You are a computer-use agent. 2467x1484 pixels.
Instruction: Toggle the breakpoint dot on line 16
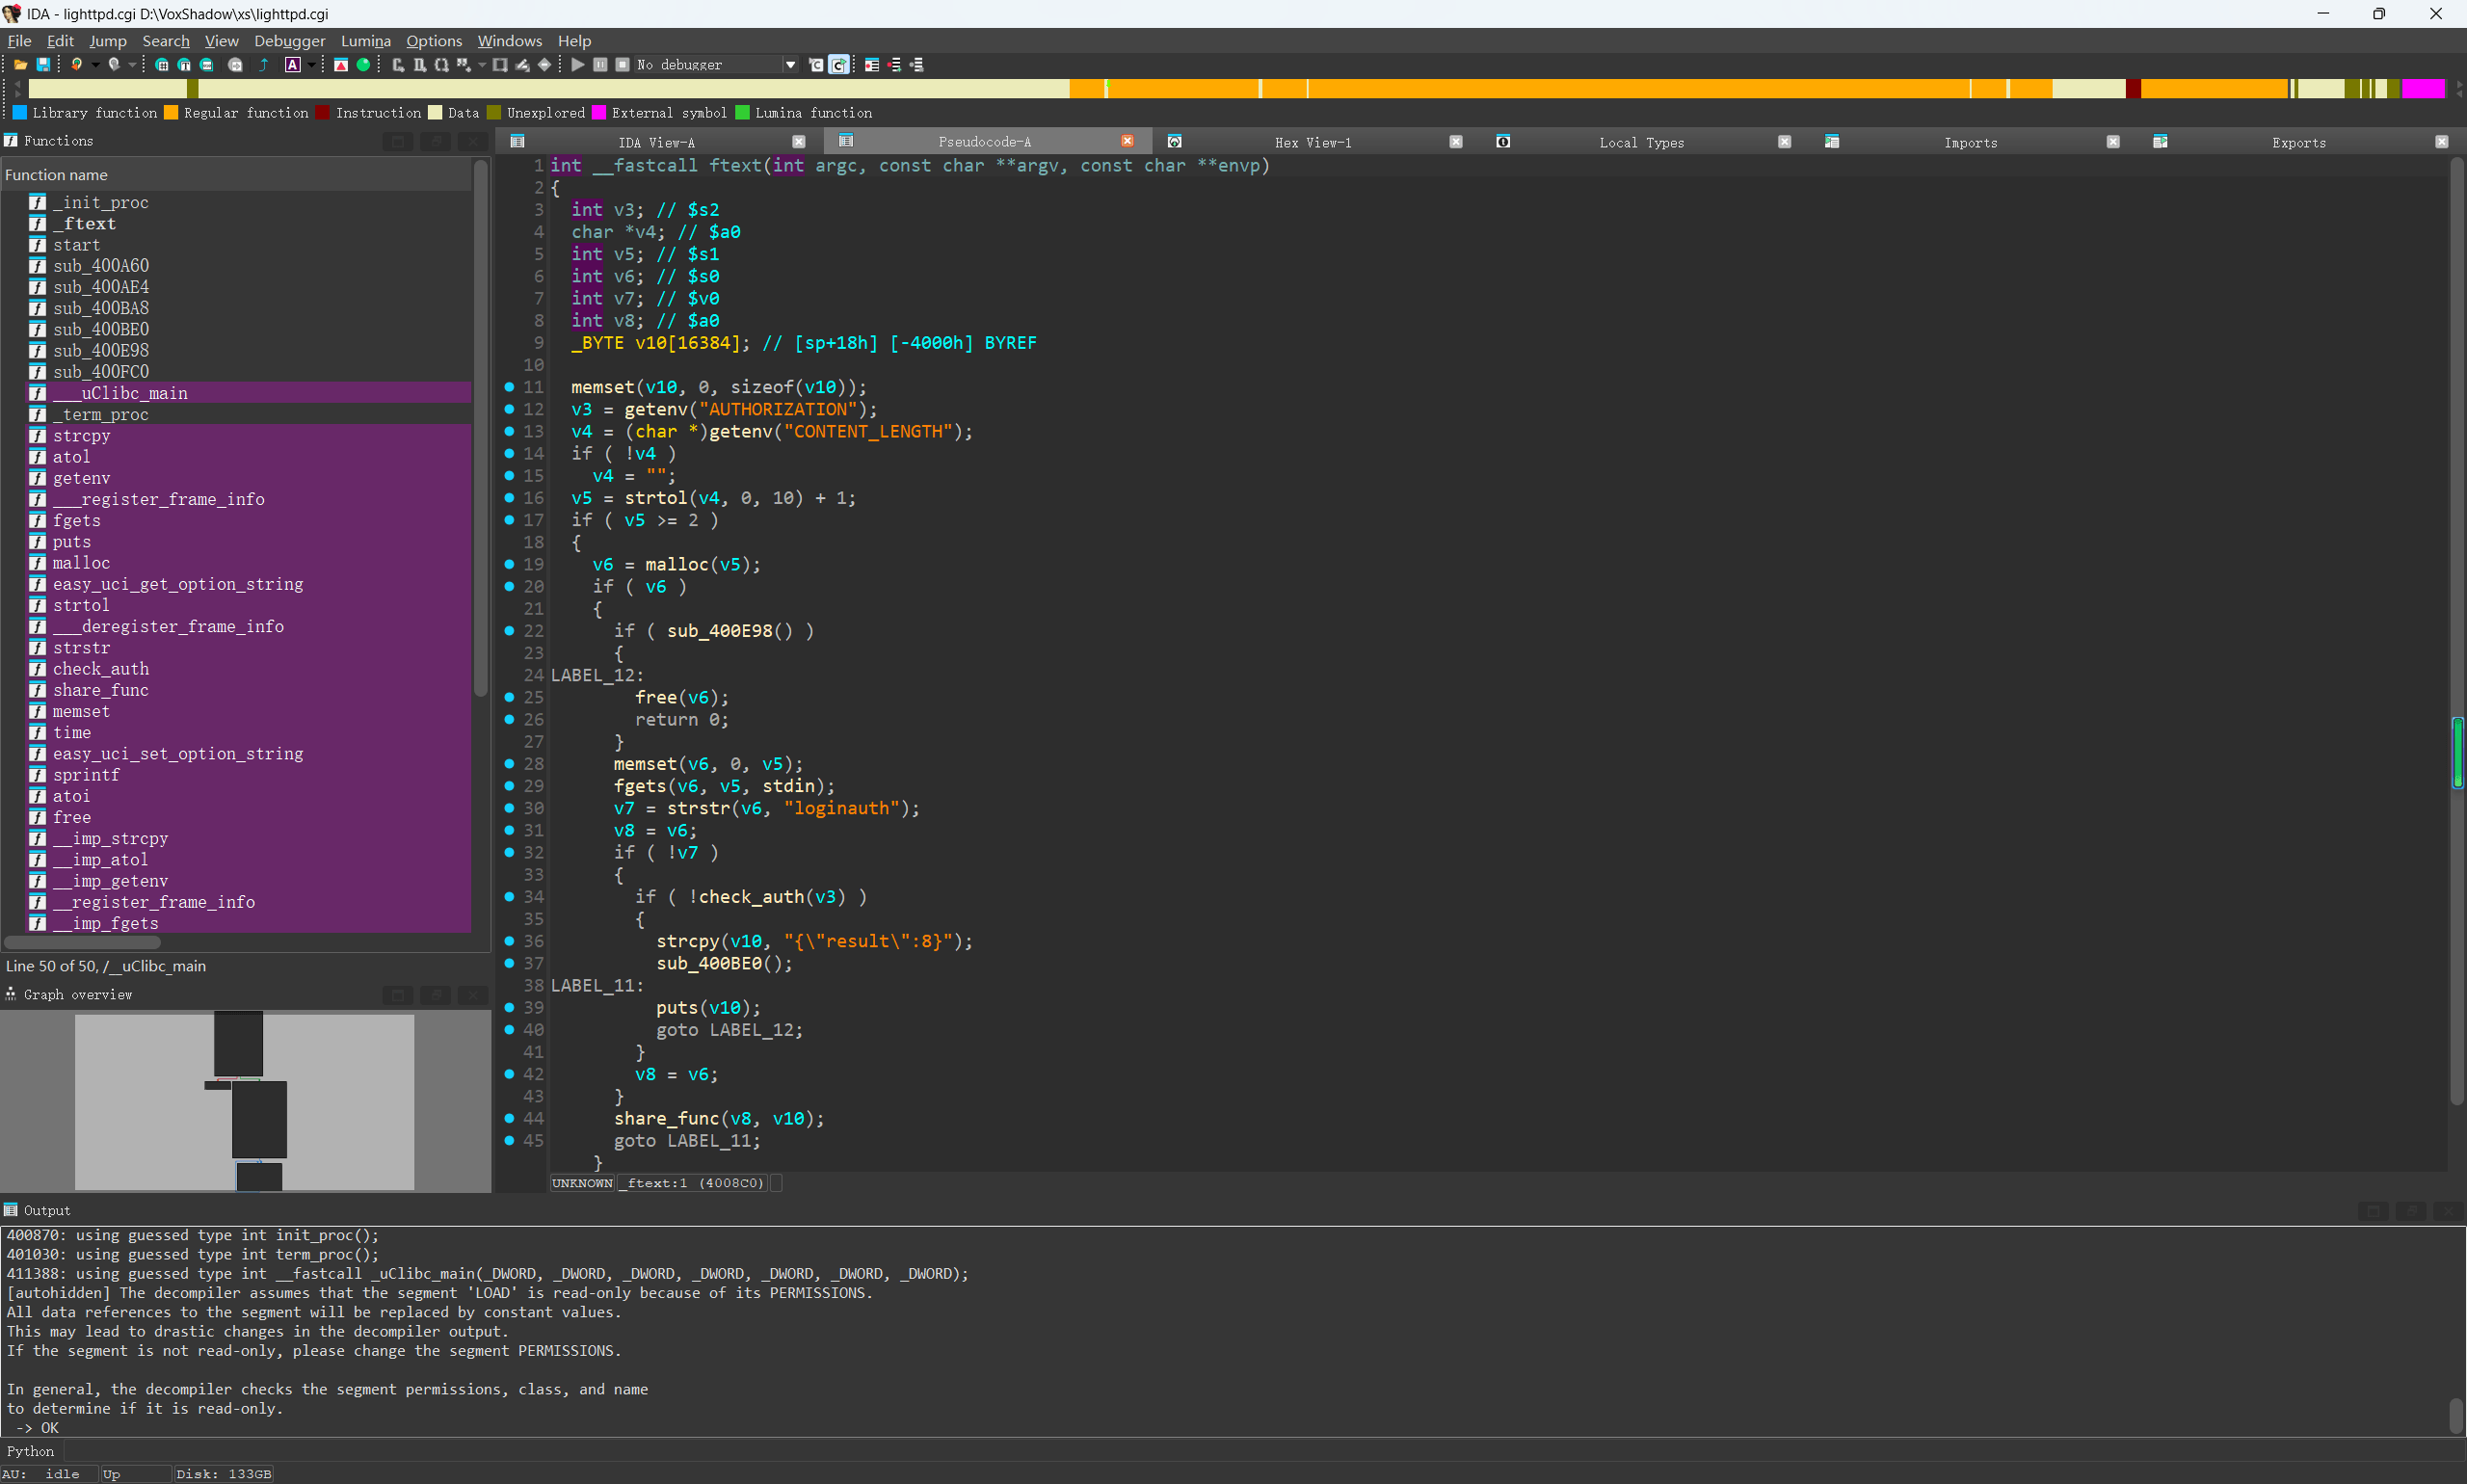click(x=509, y=498)
